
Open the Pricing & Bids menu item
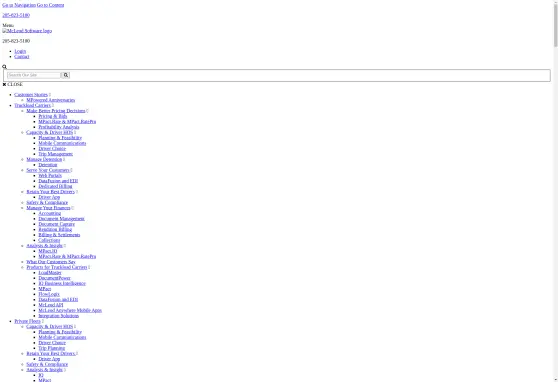click(x=53, y=116)
